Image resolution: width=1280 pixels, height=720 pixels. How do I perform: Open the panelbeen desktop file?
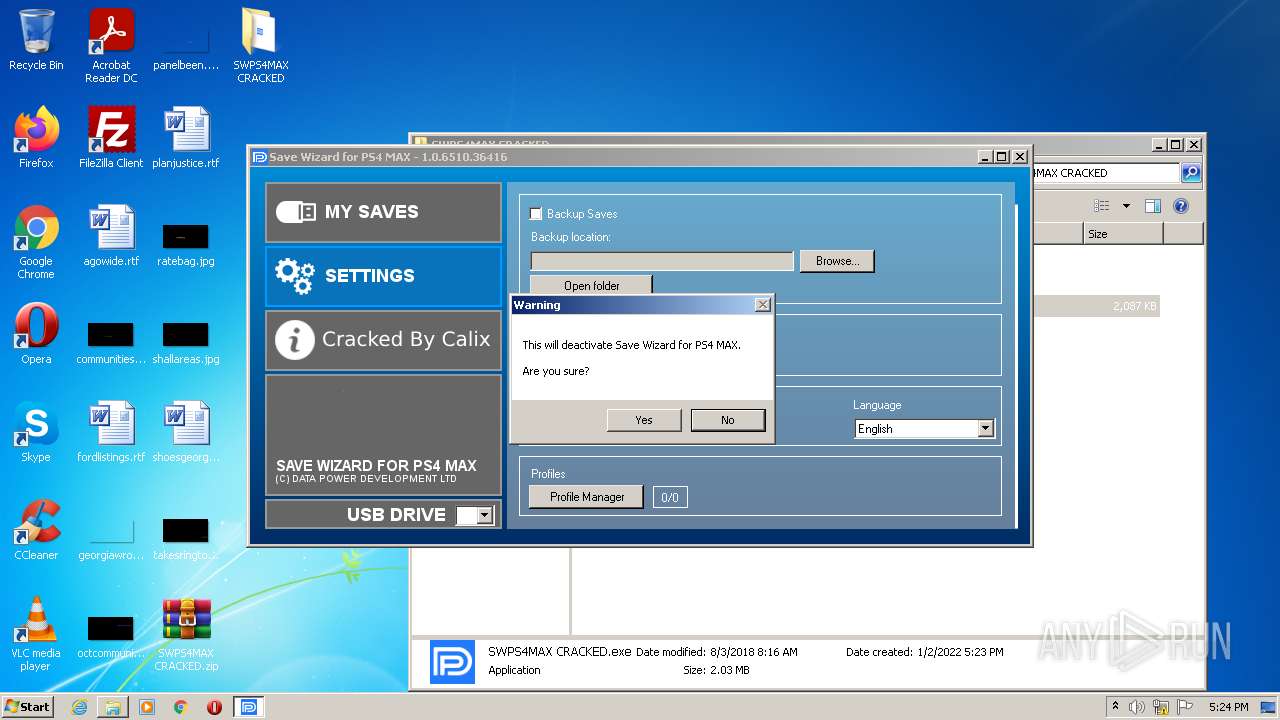pos(186,46)
